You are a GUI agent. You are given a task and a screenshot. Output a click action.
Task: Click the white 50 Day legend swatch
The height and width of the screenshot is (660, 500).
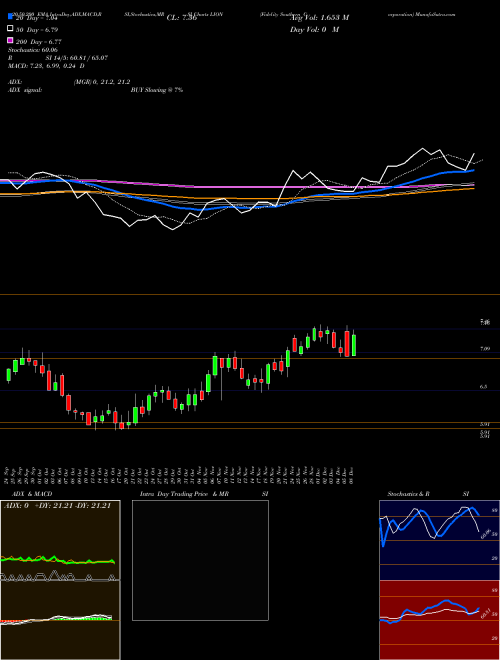[x=10, y=29]
